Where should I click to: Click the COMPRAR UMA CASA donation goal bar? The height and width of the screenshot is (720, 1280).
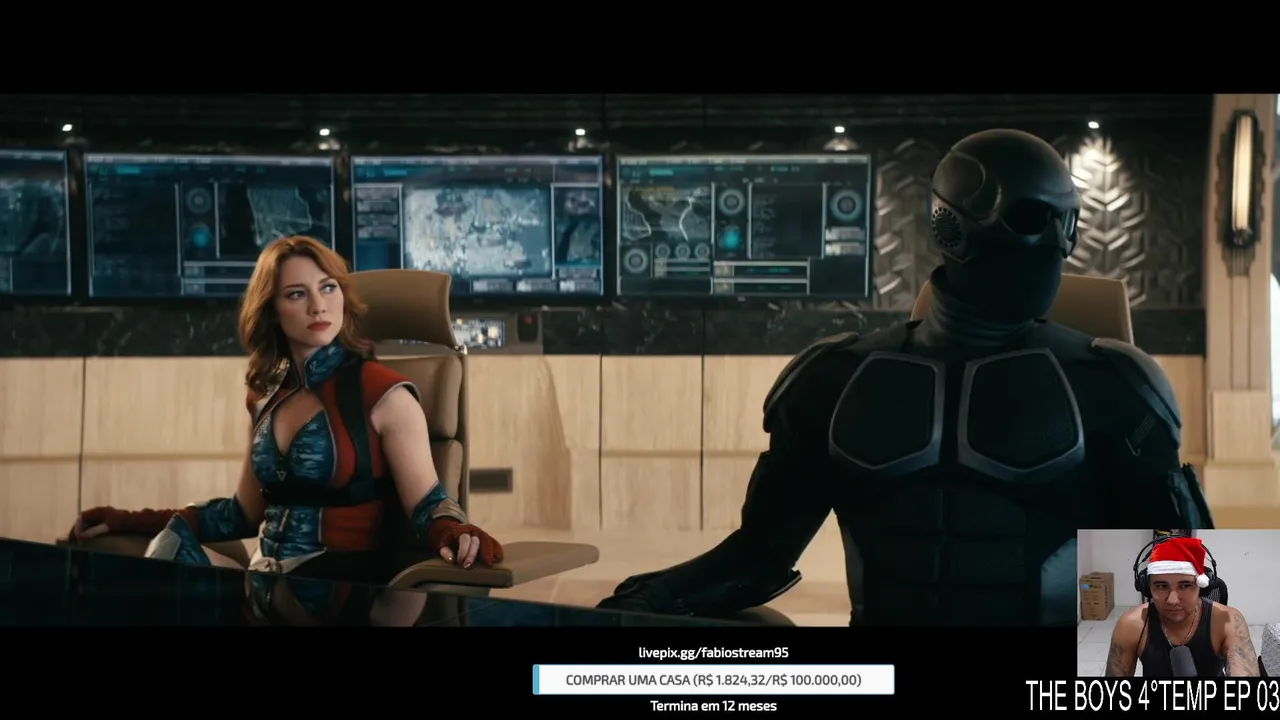pos(713,680)
